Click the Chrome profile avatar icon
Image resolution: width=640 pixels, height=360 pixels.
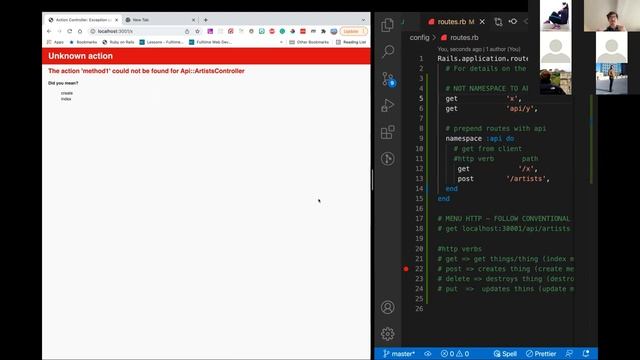click(333, 31)
